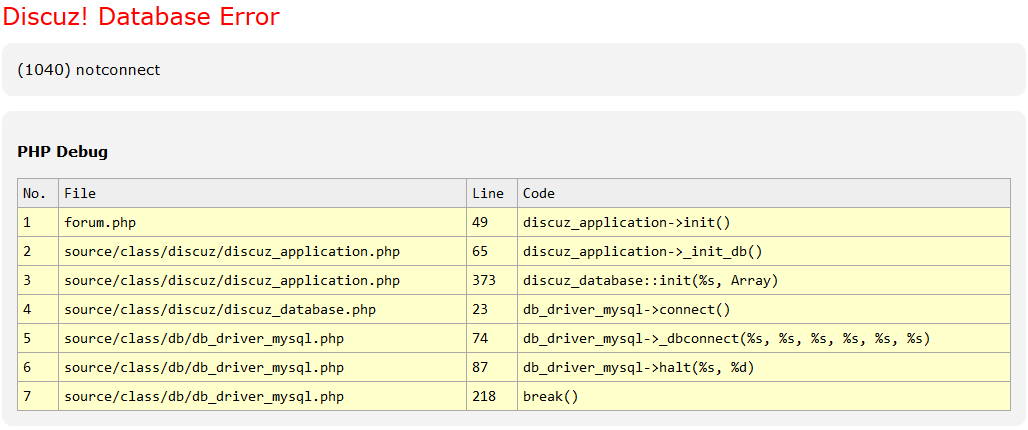Click db_driver_mysql.php file in row 5

(x=262, y=338)
